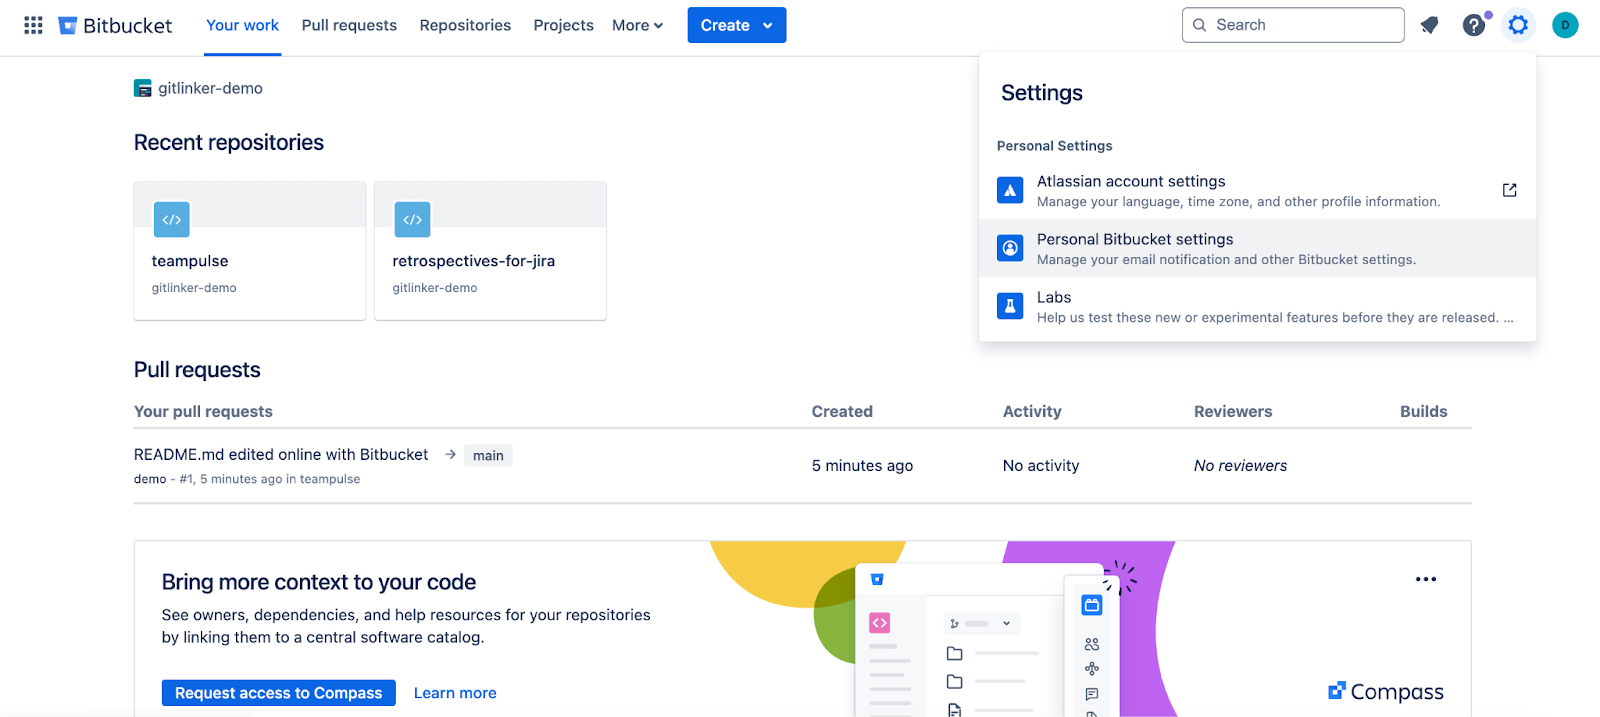The image size is (1600, 717).
Task: Expand the More navigation dropdown
Action: [x=637, y=25]
